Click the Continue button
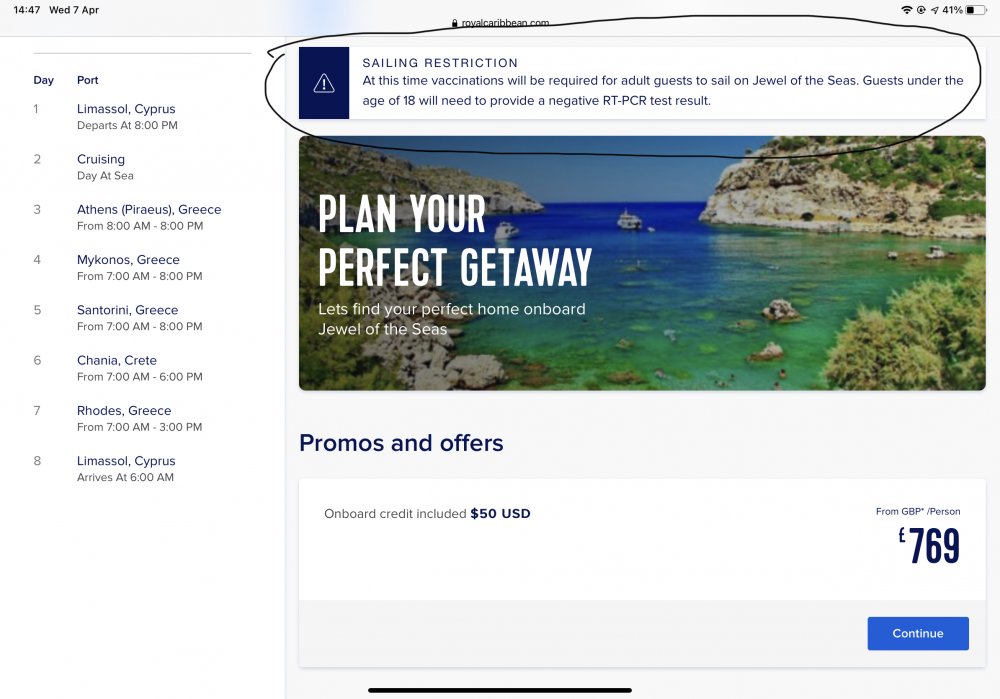The image size is (1000, 699). coord(918,633)
